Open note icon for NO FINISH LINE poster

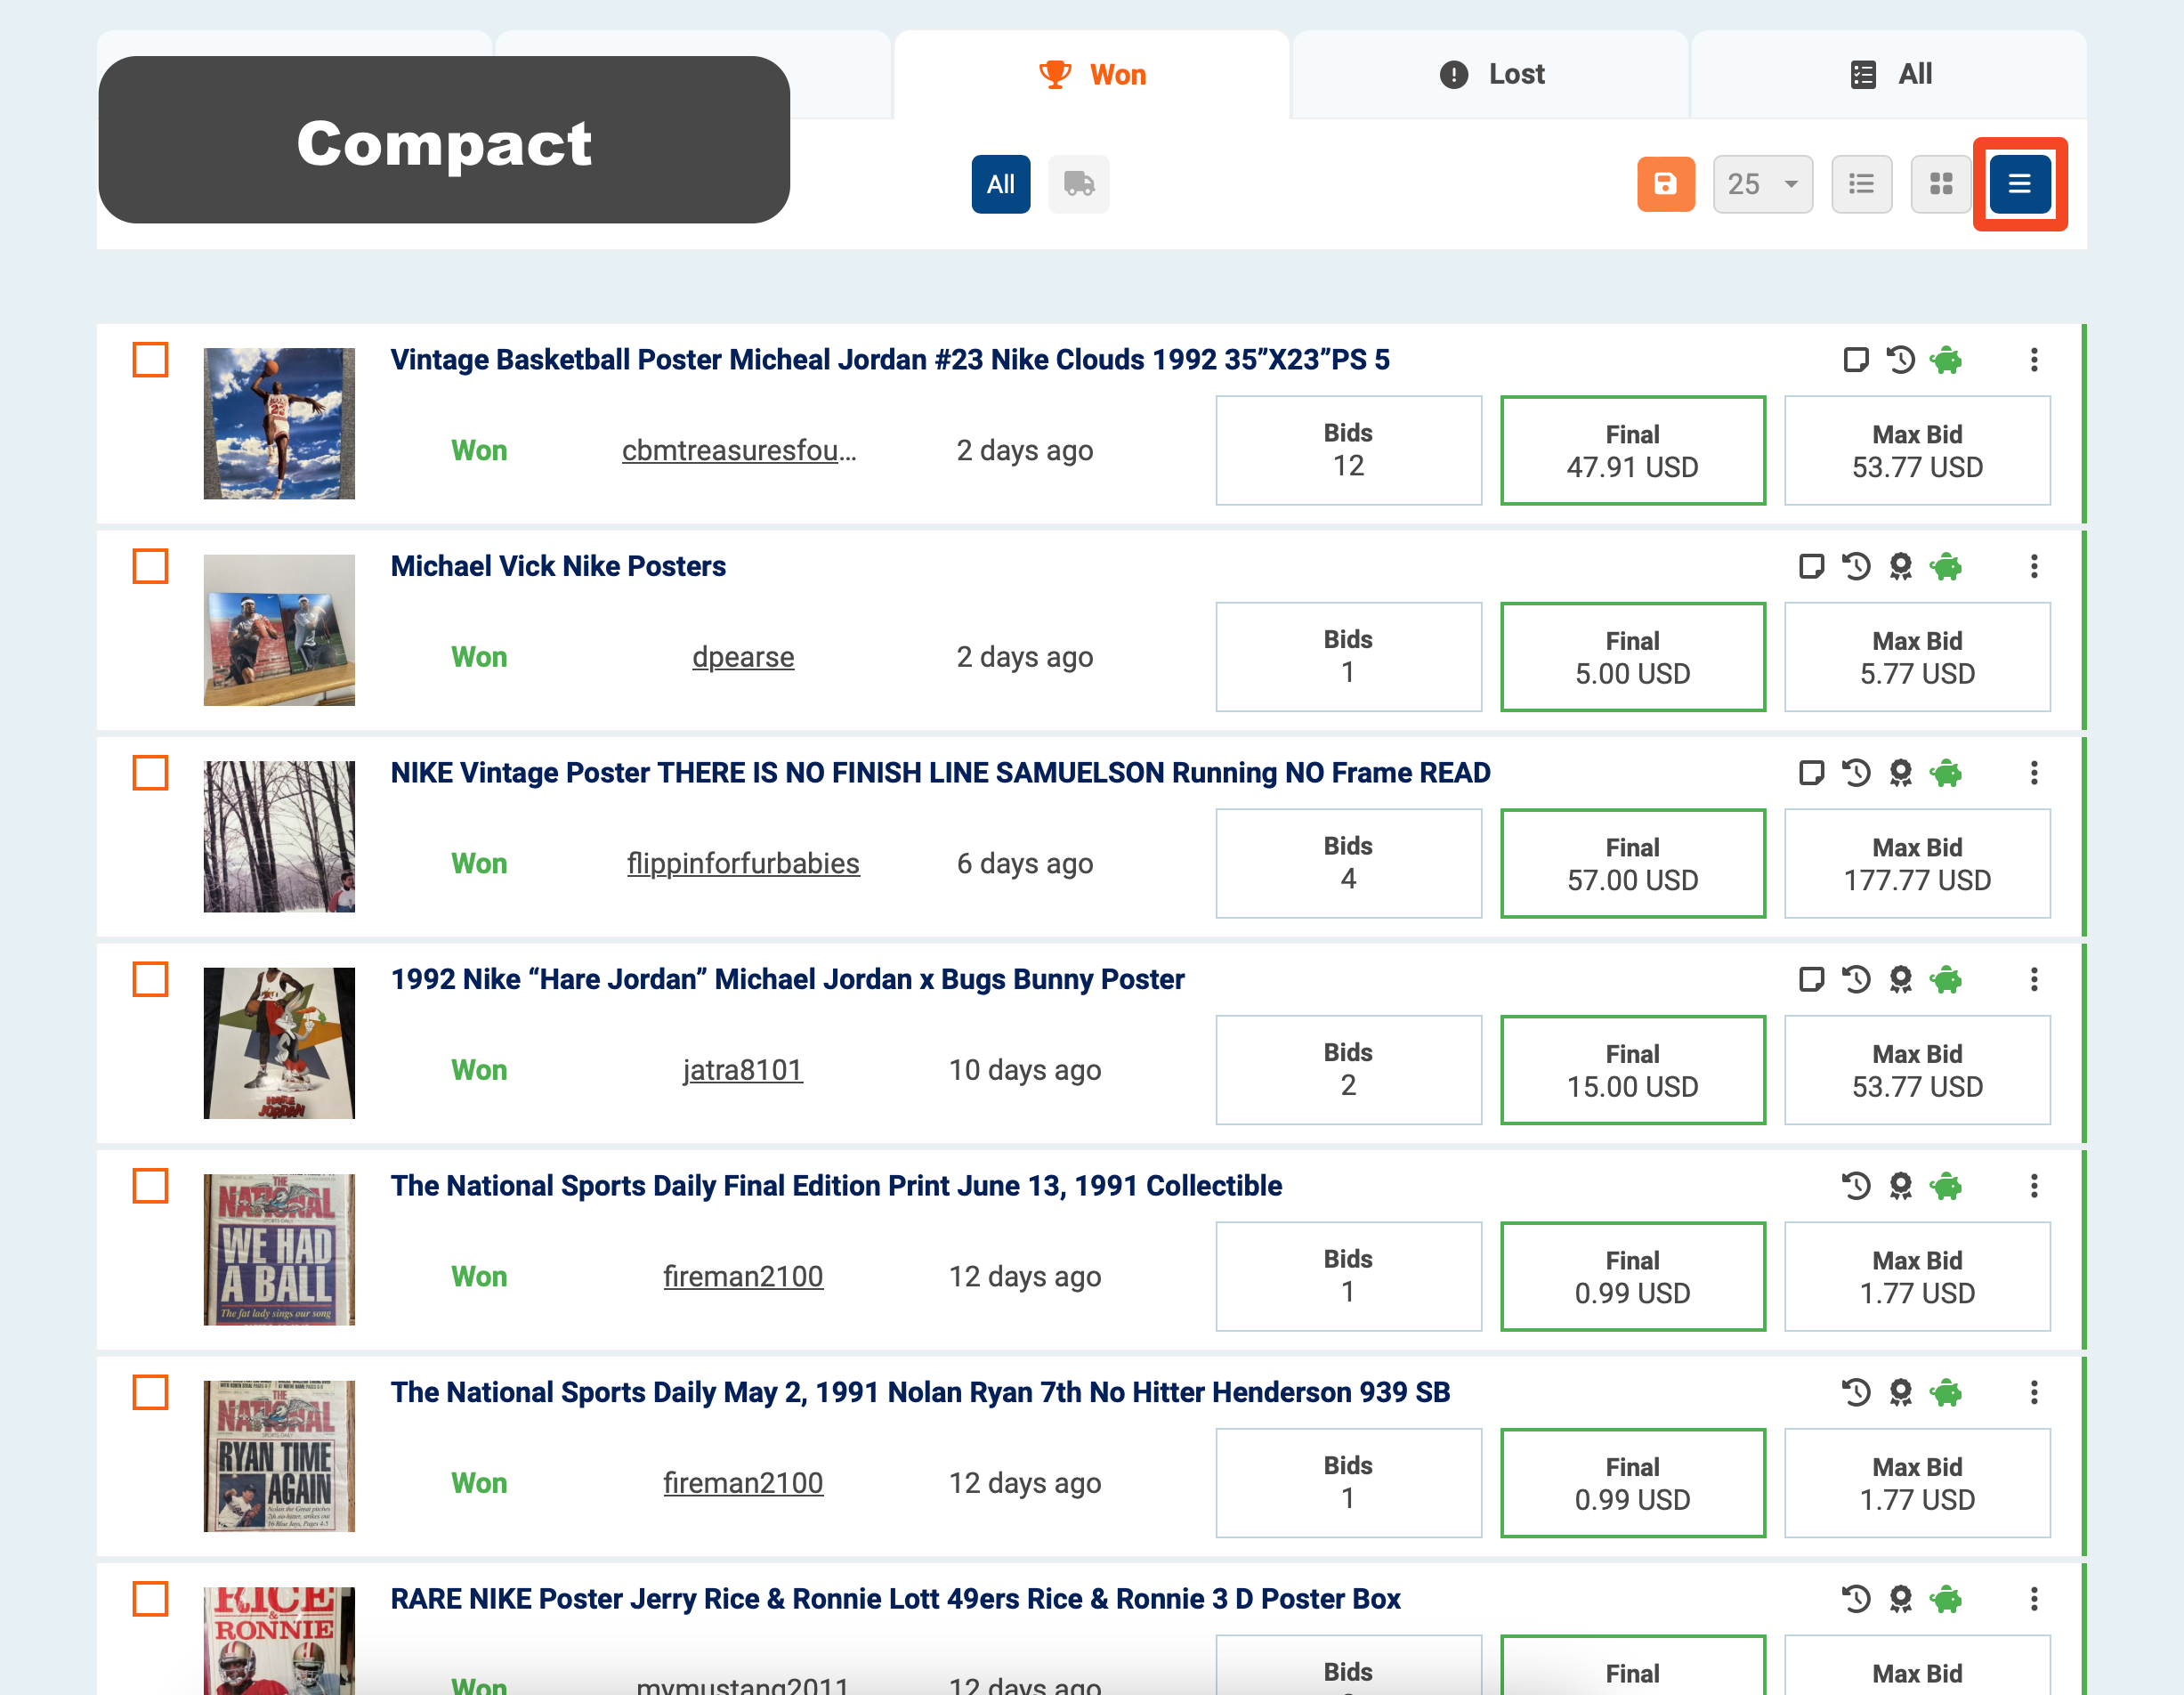(x=1811, y=773)
